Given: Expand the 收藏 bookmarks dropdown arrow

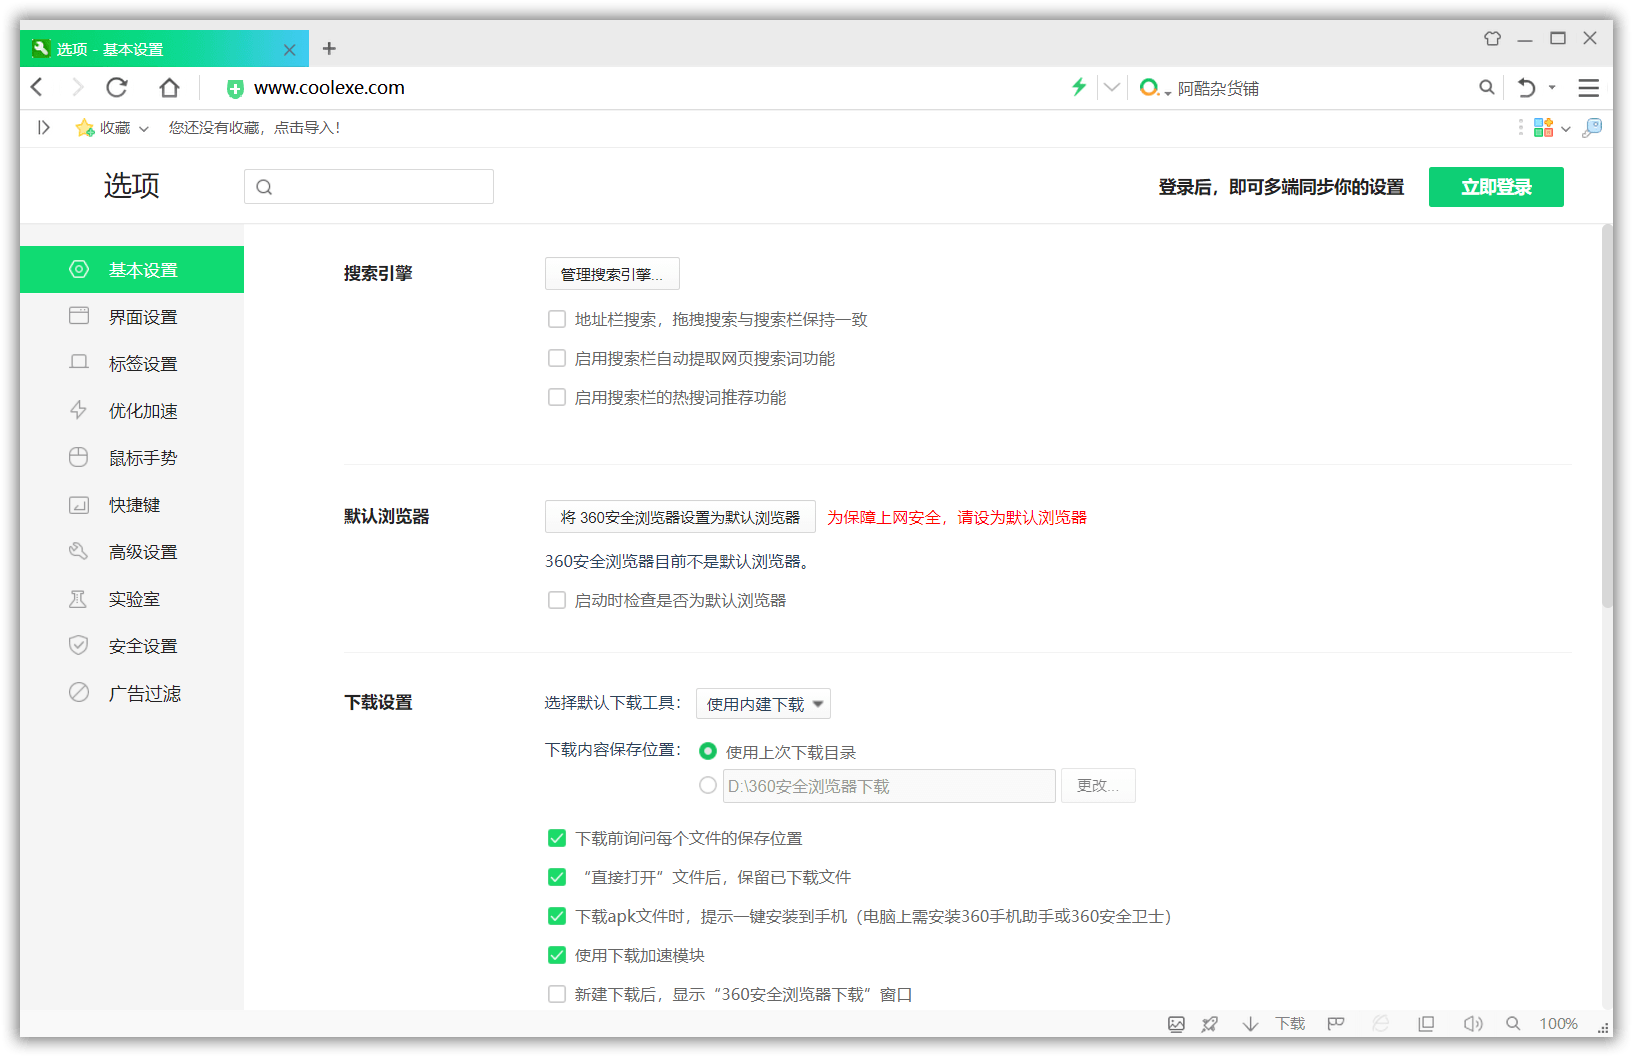Looking at the screenshot, I should coord(144,128).
